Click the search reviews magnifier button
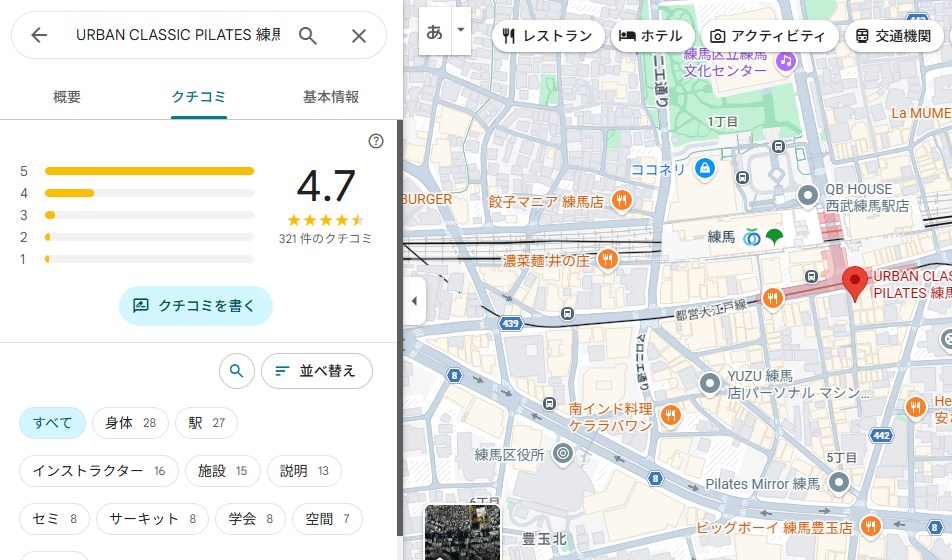Image resolution: width=952 pixels, height=560 pixels. tap(236, 371)
